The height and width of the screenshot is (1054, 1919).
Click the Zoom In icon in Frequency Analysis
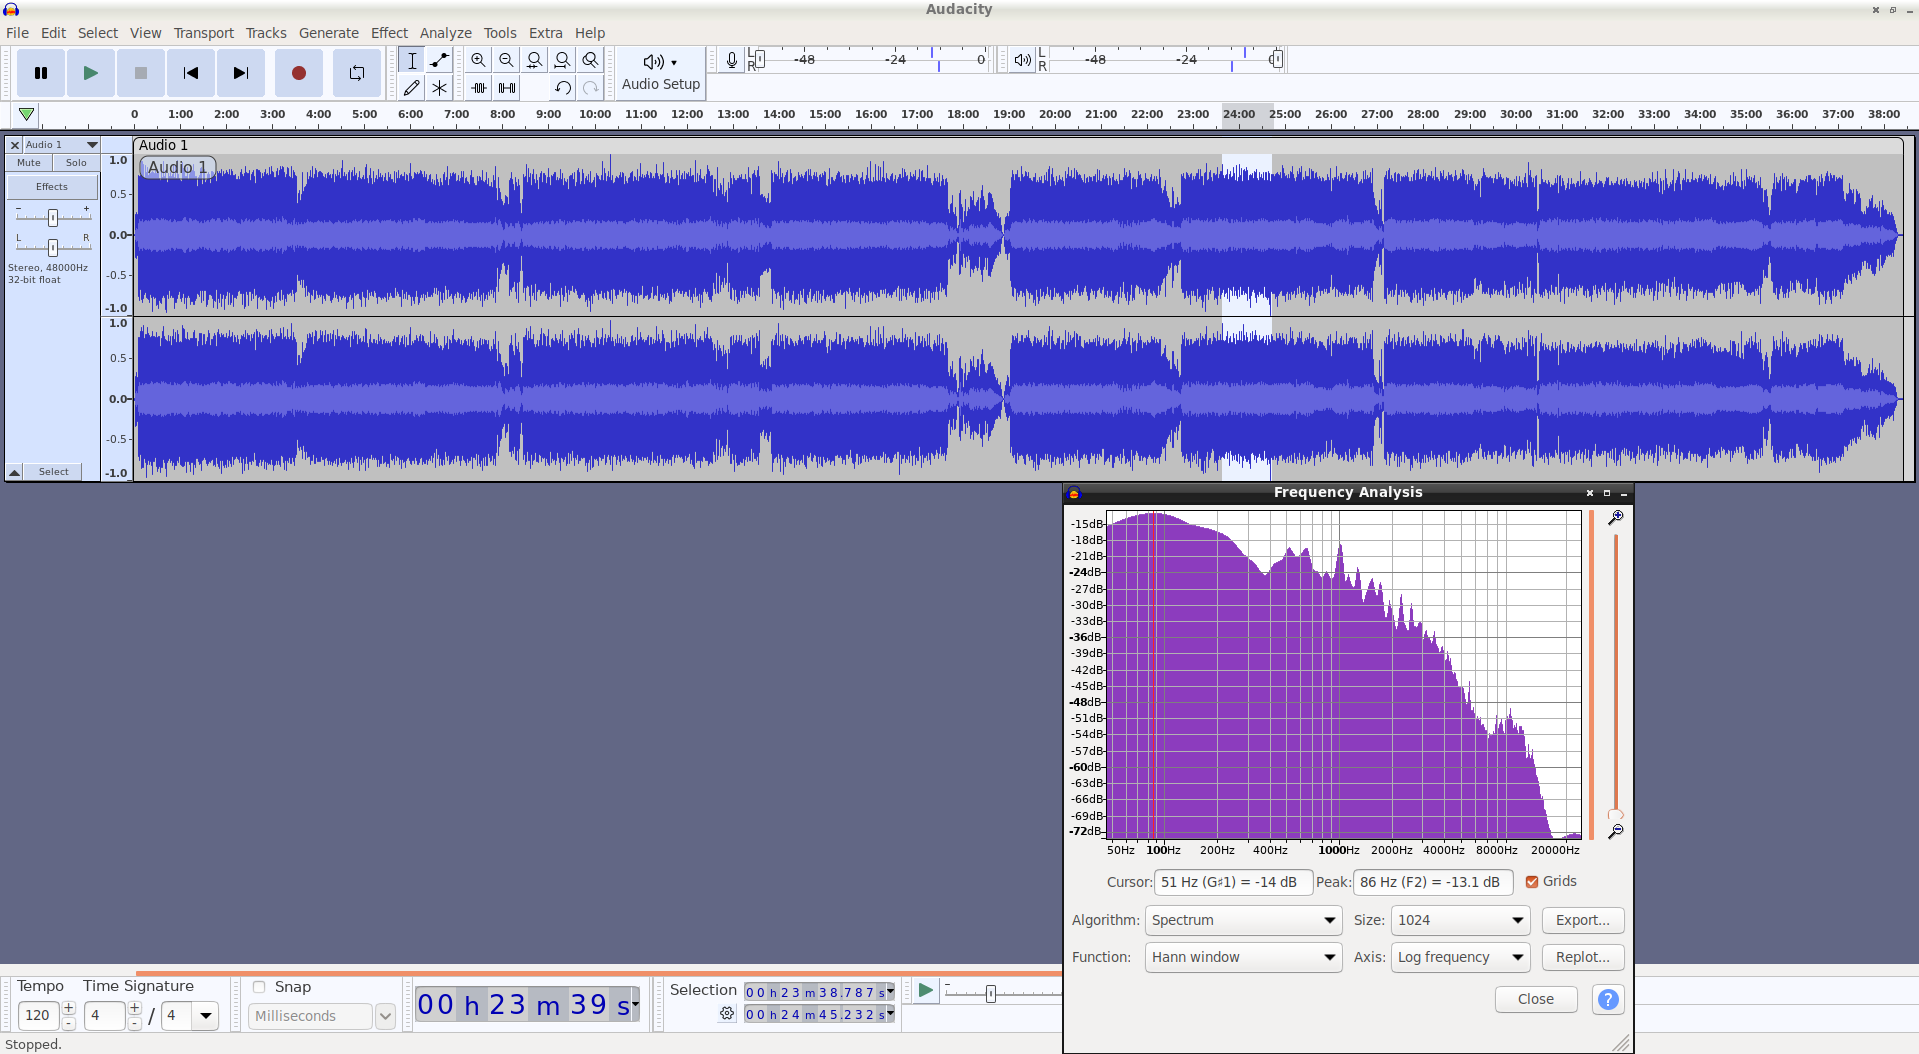tap(1615, 518)
